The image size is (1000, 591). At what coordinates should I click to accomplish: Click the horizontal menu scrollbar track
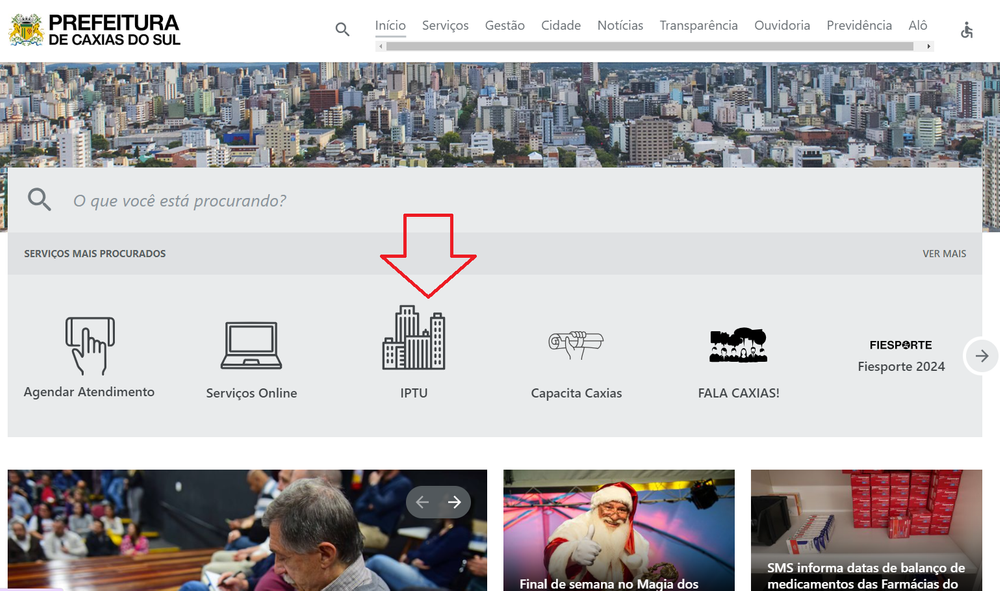click(654, 46)
